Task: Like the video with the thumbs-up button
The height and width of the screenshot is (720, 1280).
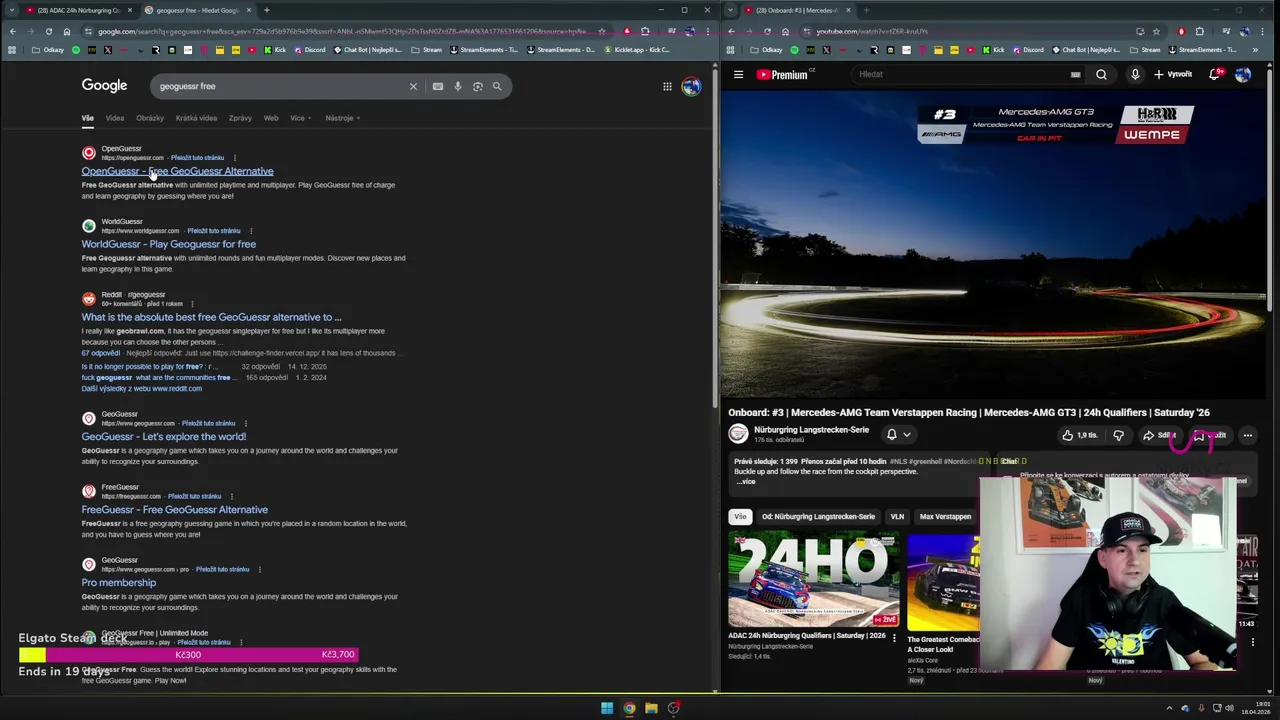Action: point(1080,435)
